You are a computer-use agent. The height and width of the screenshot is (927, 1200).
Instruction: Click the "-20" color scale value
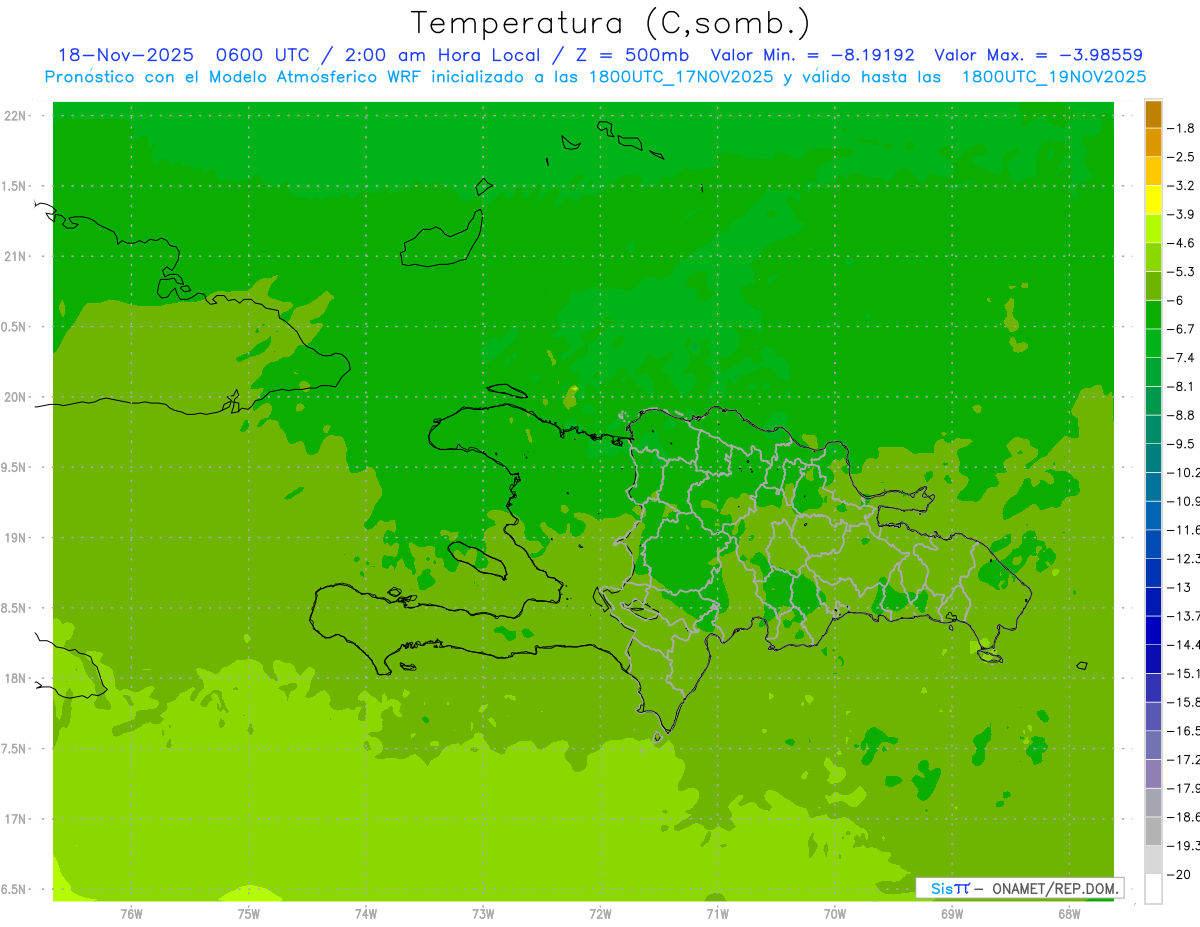(1179, 875)
